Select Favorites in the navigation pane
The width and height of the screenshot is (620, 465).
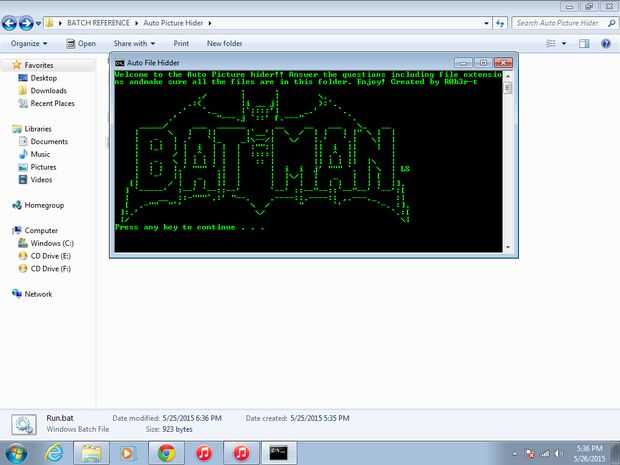click(39, 65)
